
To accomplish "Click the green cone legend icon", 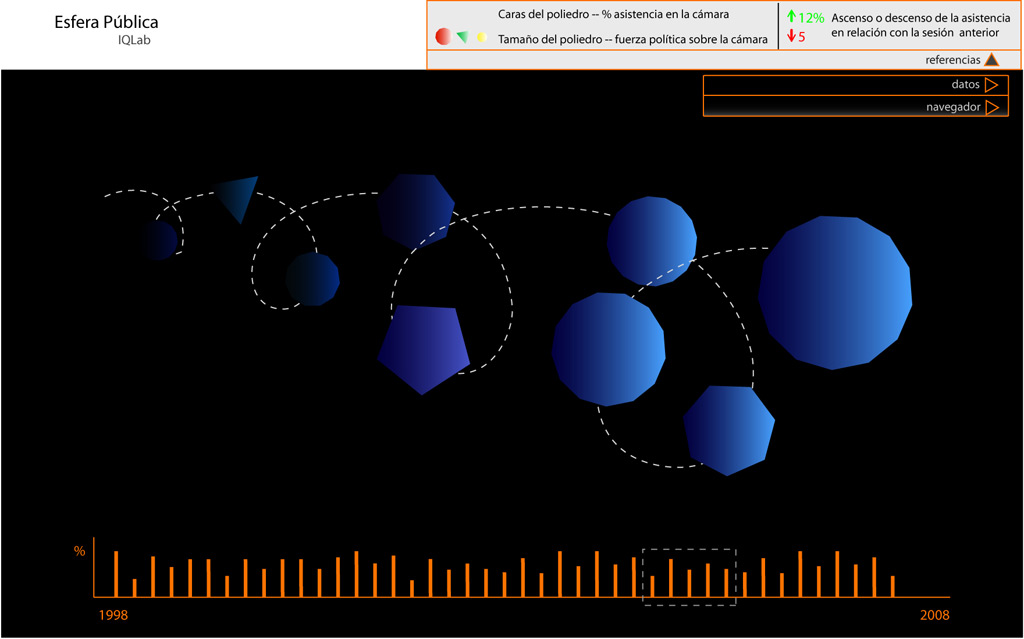I will point(462,37).
